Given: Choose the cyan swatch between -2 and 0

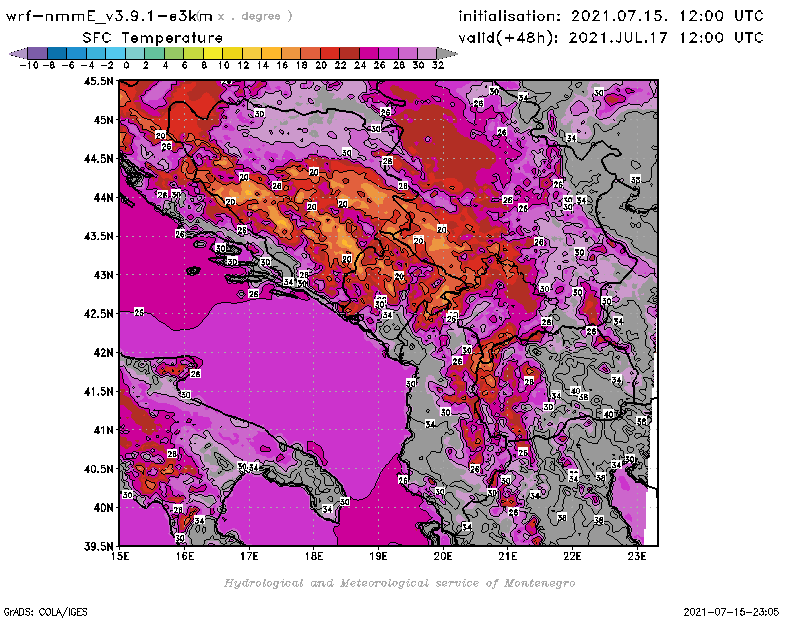Looking at the screenshot, I should click(x=115, y=53).
